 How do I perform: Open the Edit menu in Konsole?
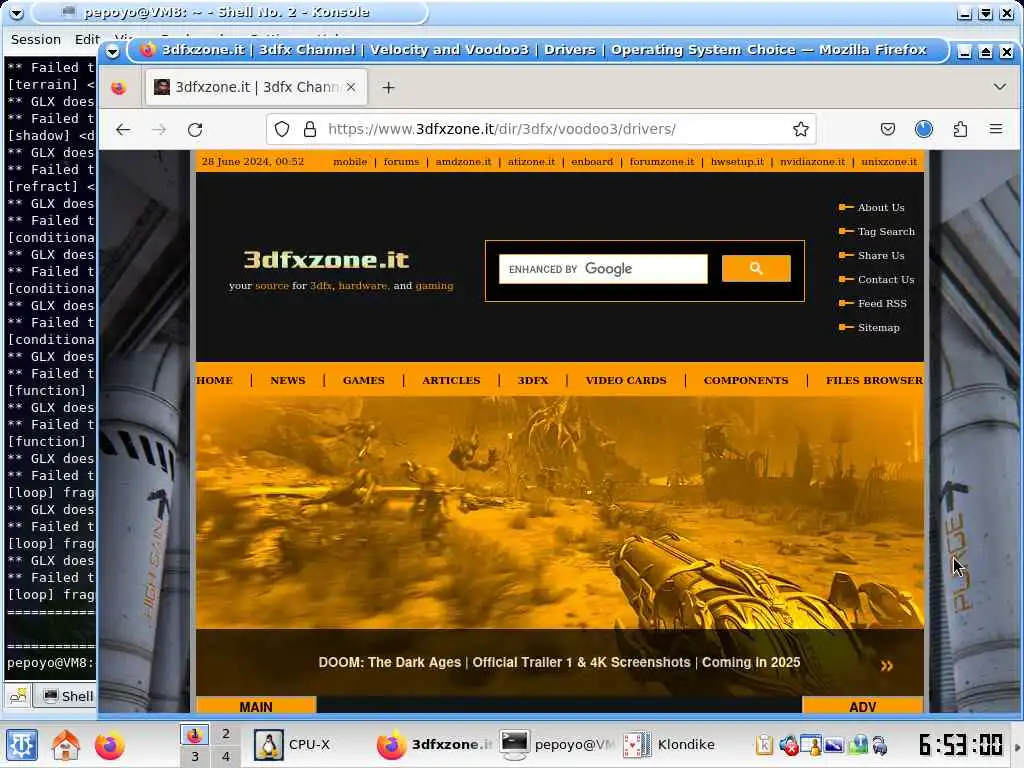(x=86, y=40)
